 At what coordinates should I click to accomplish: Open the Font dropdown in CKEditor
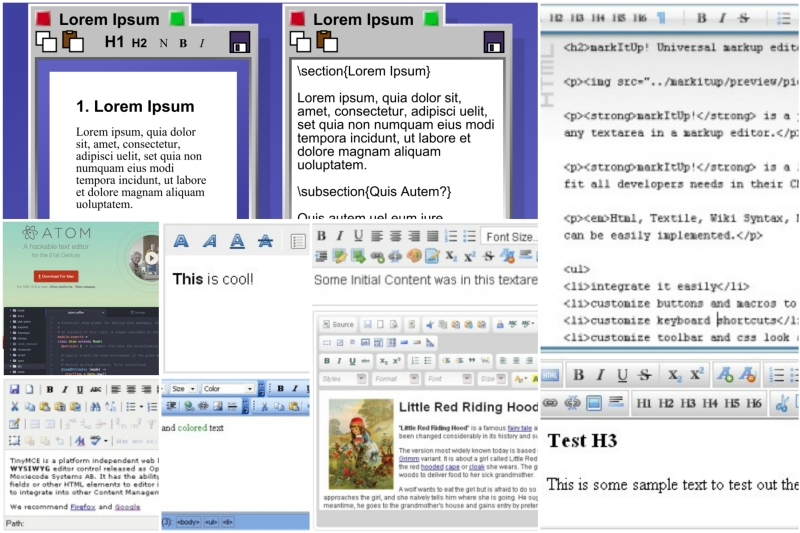(449, 378)
